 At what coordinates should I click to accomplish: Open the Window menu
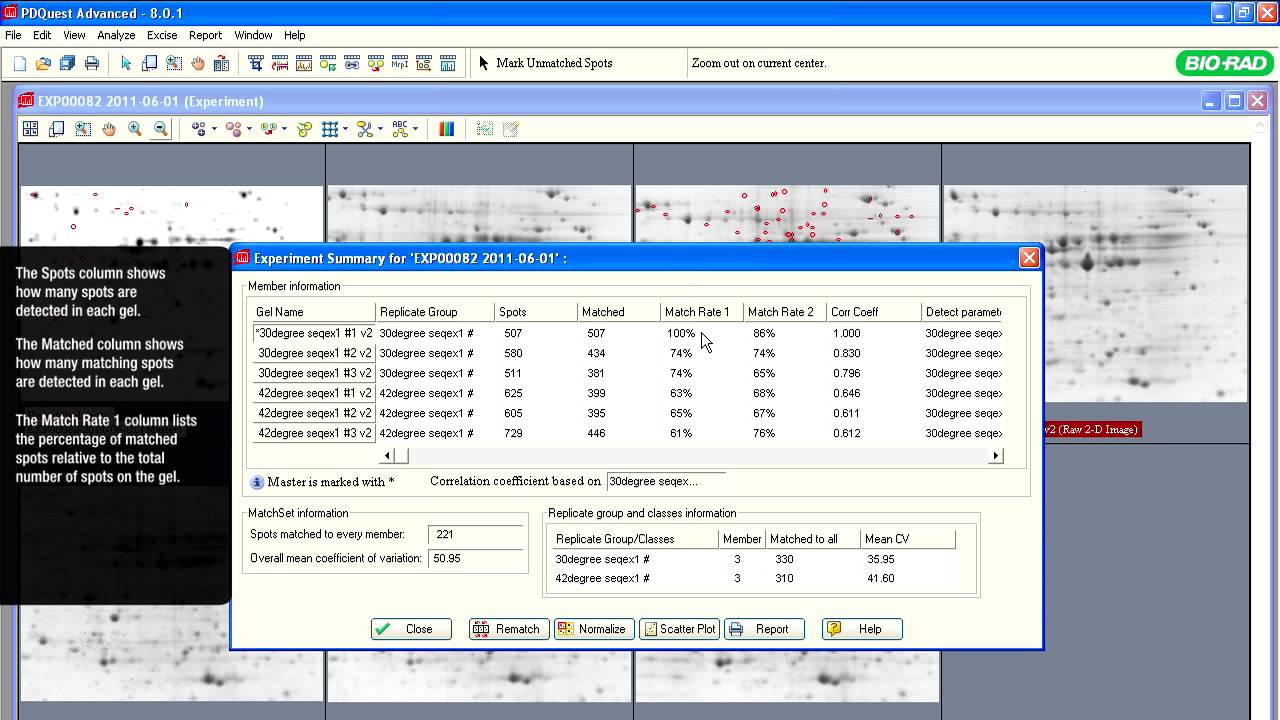click(x=253, y=35)
